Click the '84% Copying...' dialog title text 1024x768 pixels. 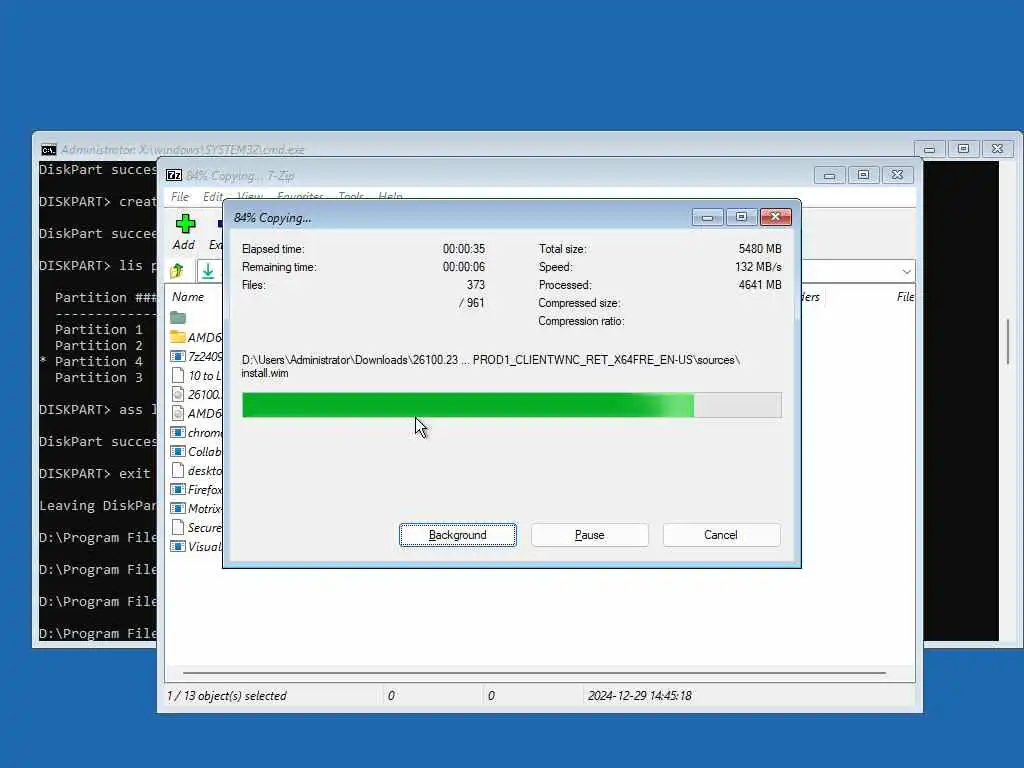click(x=272, y=218)
